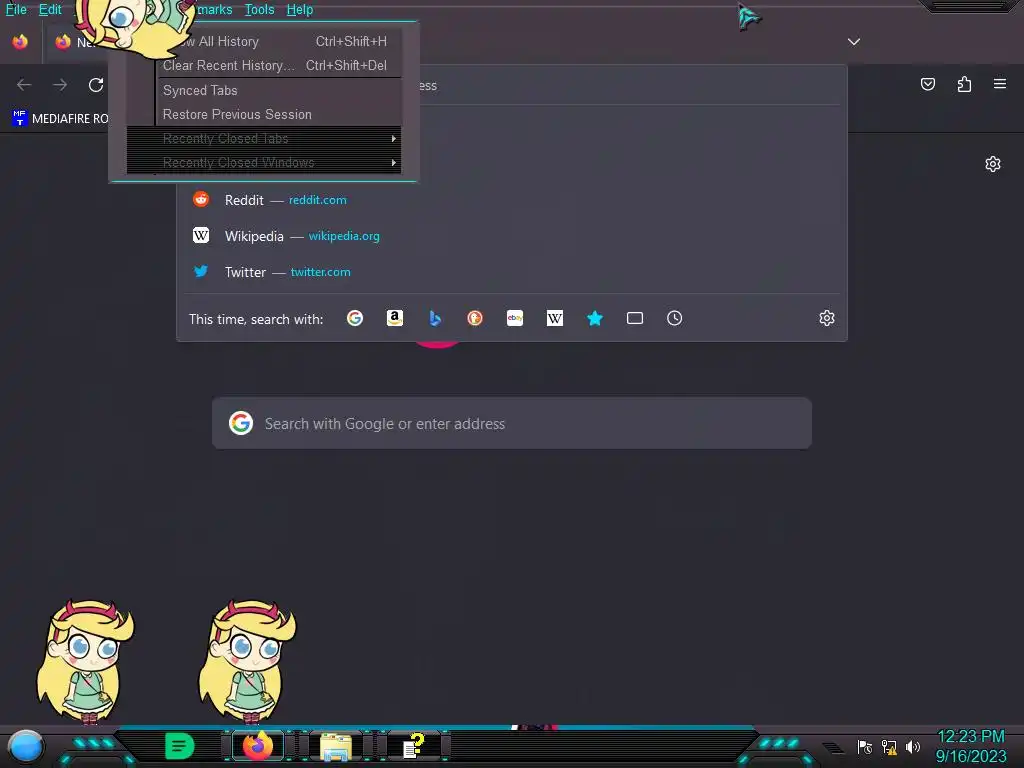
Task: Open the Help menu
Action: click(300, 10)
